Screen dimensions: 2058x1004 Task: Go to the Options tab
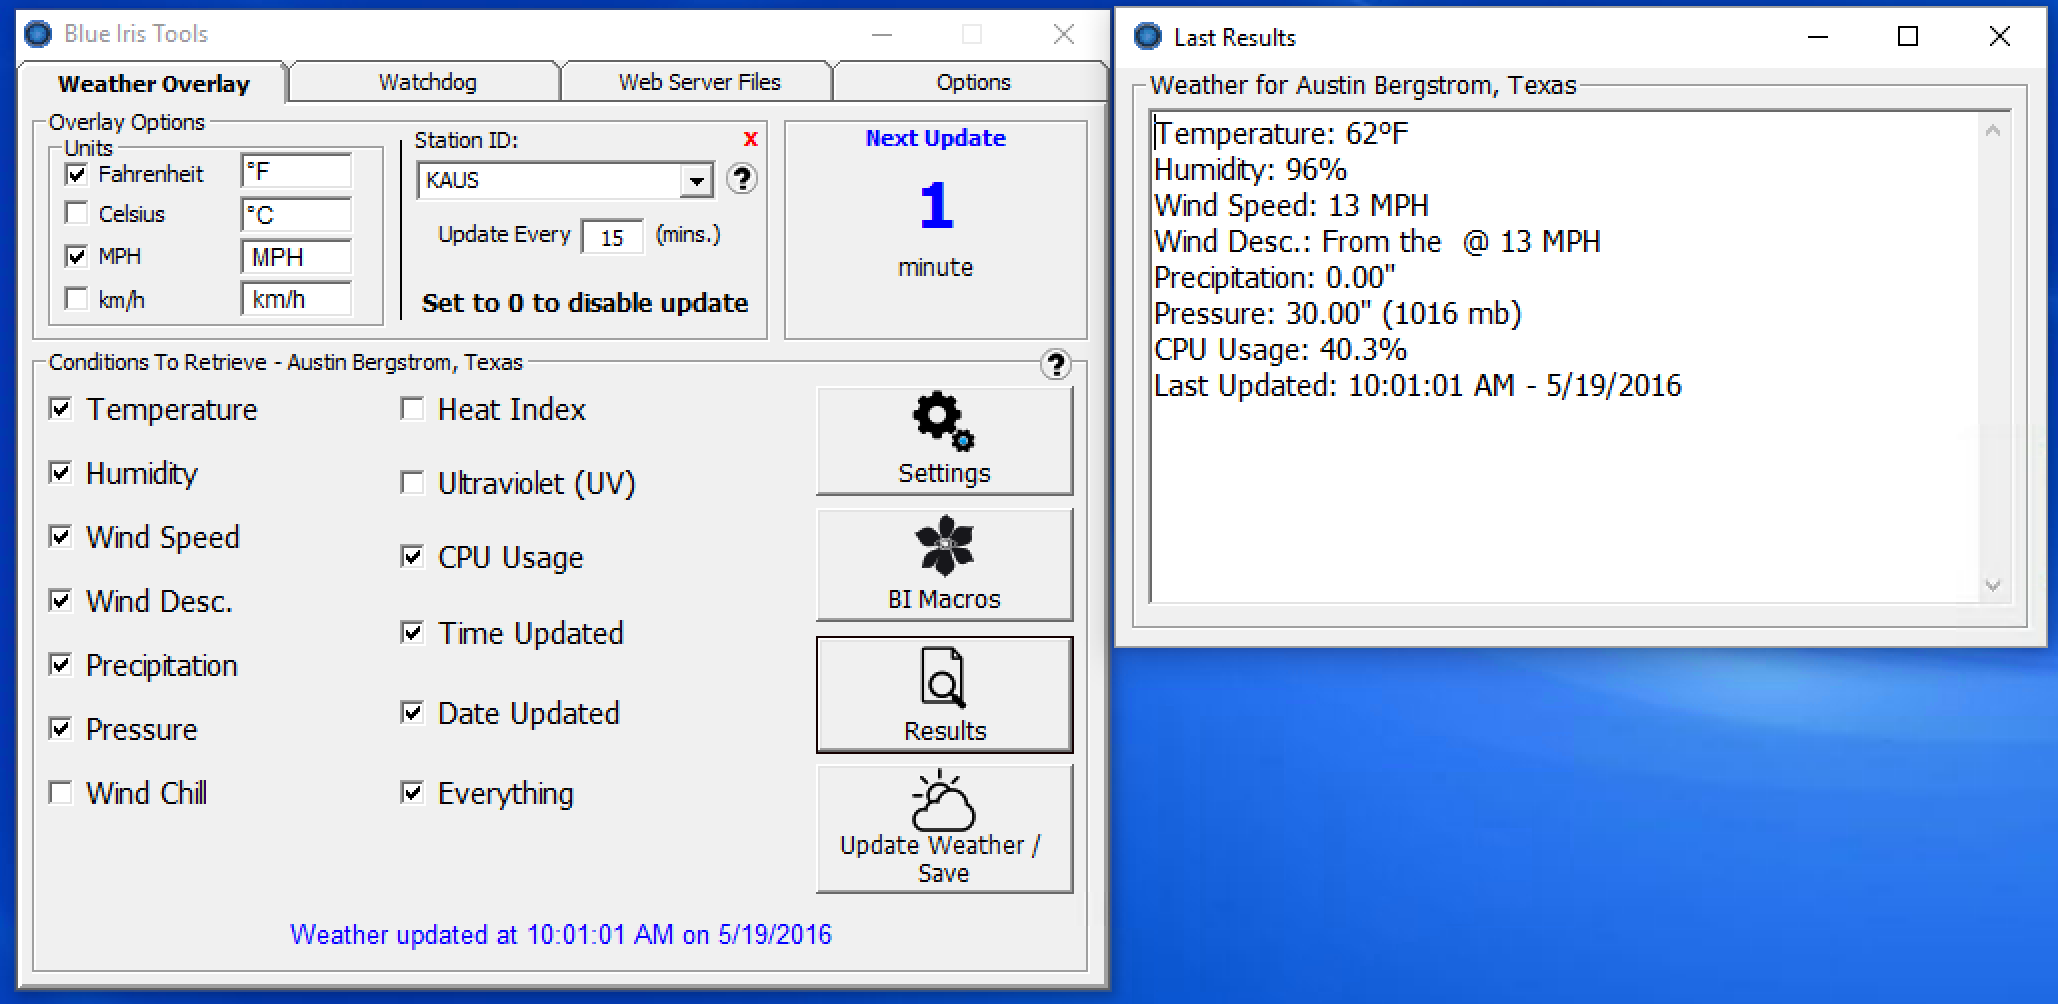coord(973,82)
